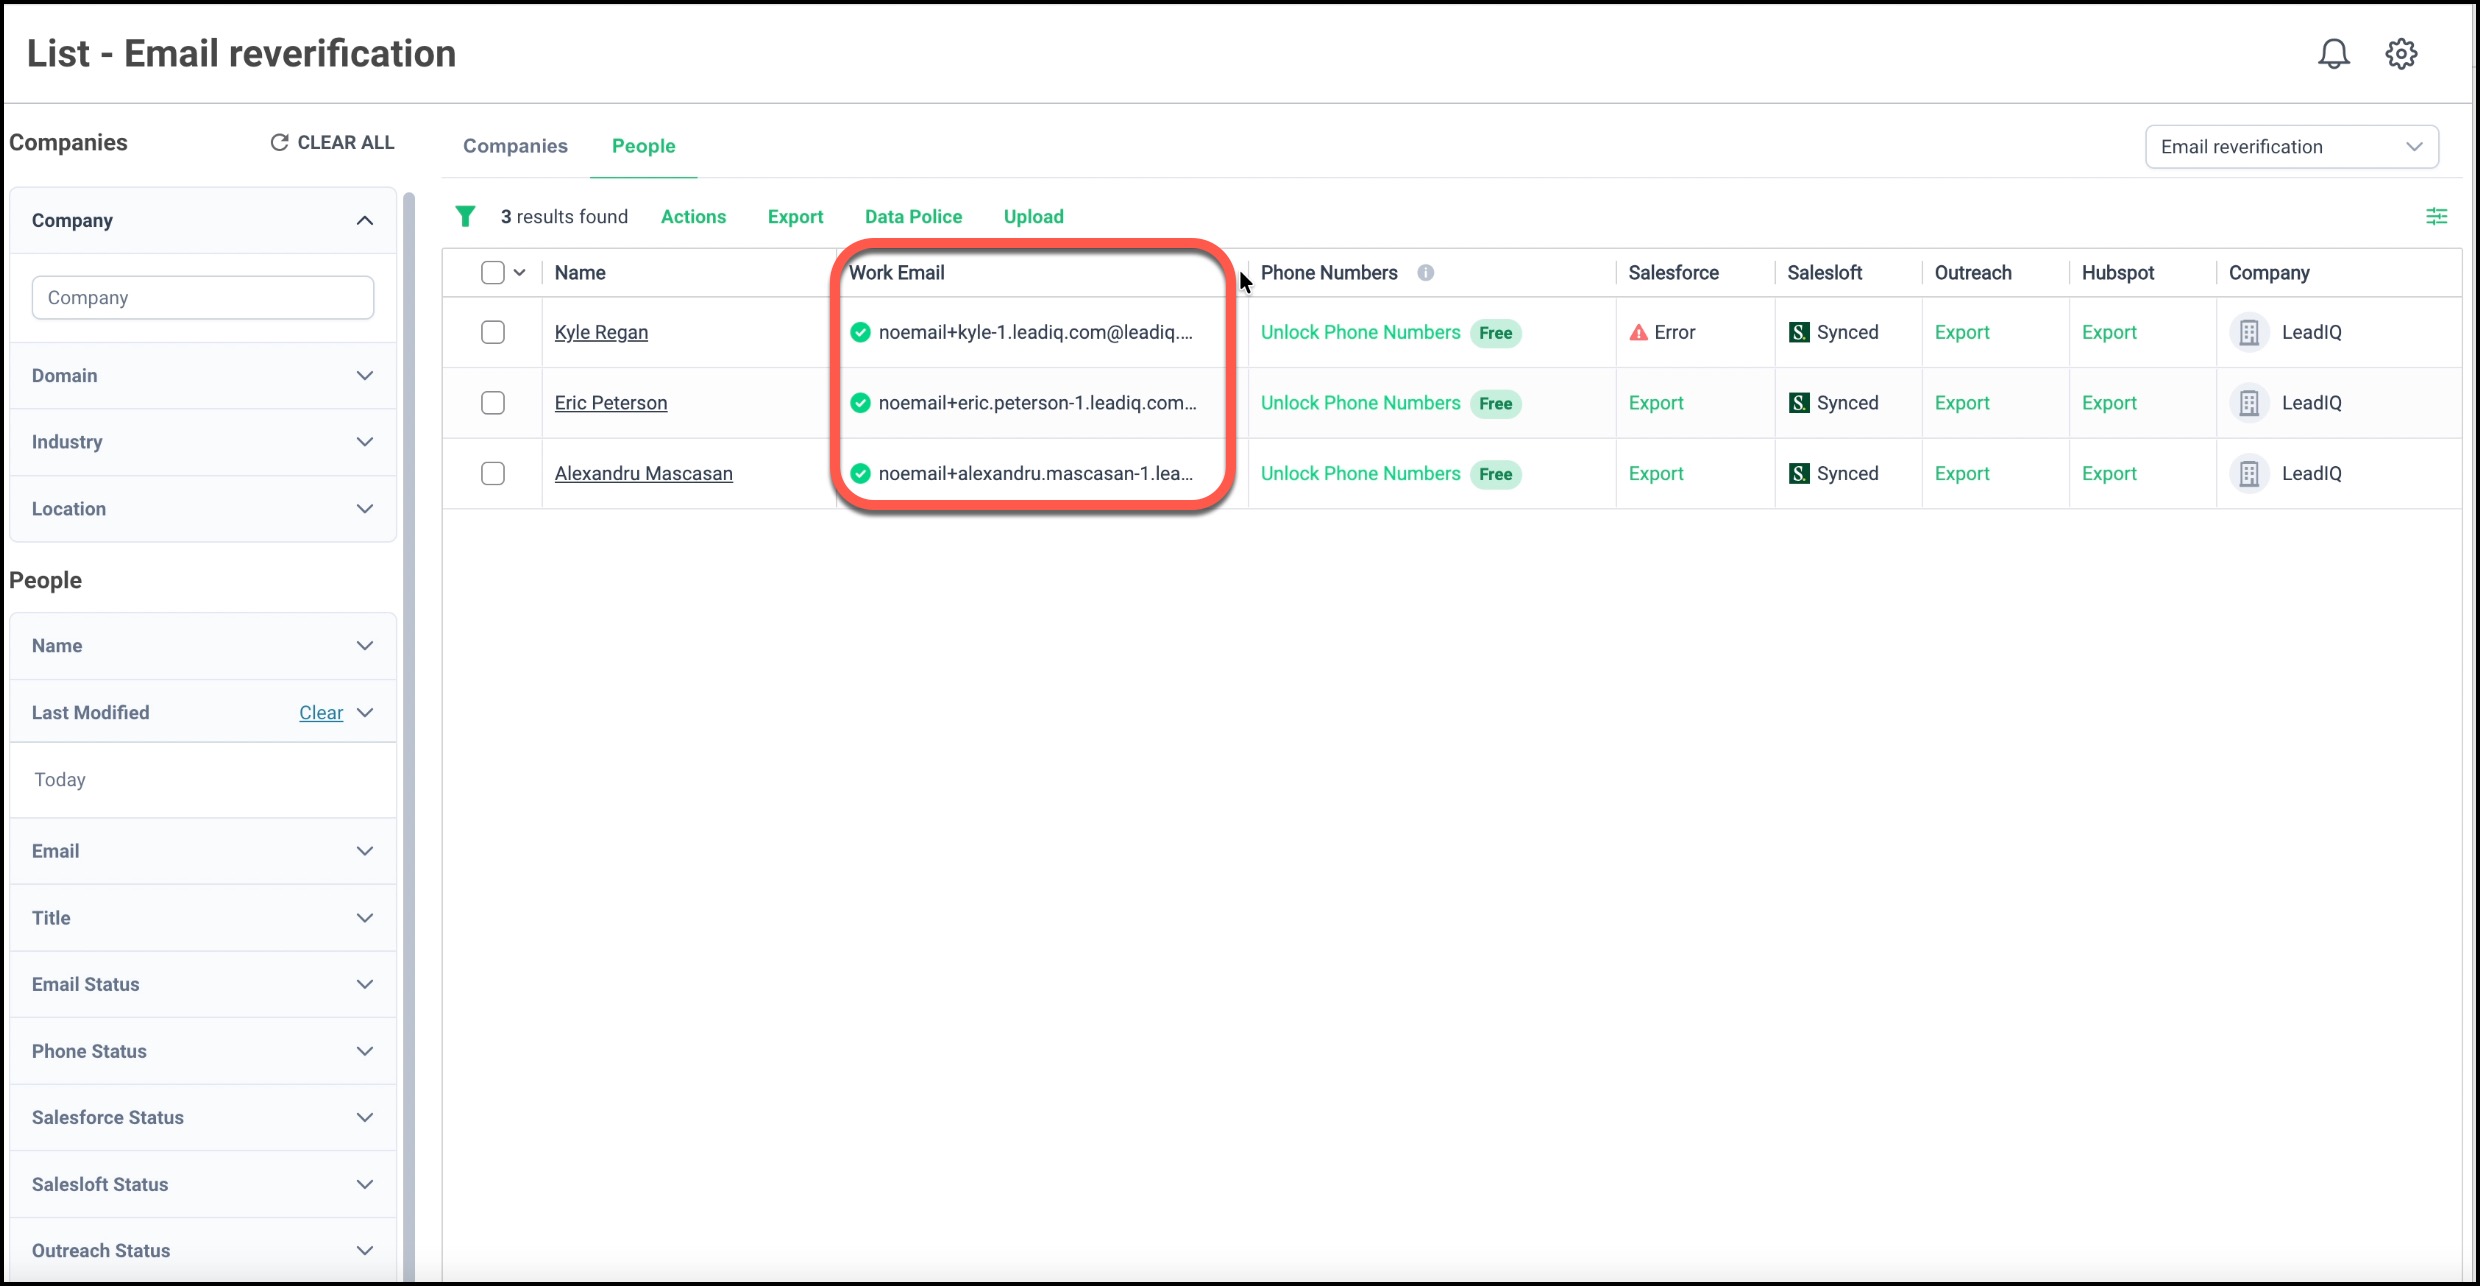This screenshot has width=2480, height=1286.
Task: Click LeadIQ company building icon in first row
Action: click(x=2249, y=333)
